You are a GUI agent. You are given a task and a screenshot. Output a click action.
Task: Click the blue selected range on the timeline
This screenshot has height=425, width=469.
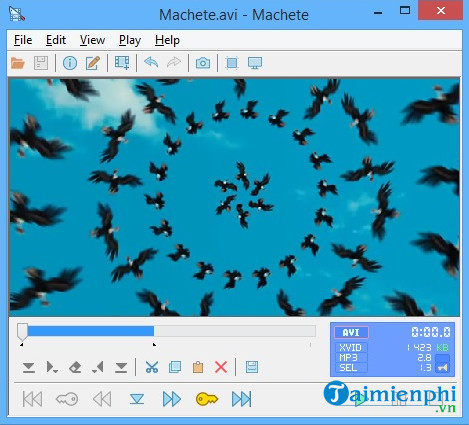tap(91, 331)
